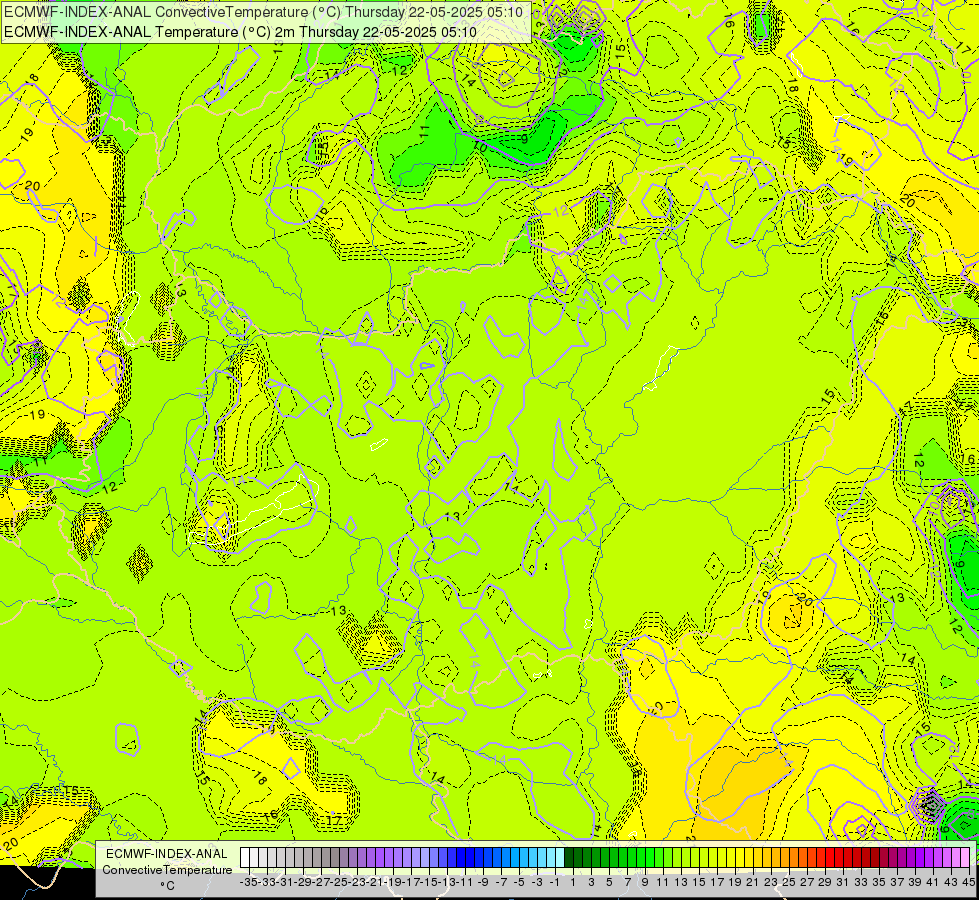Click the legend scale value 43
The height and width of the screenshot is (900, 979).
point(951,882)
